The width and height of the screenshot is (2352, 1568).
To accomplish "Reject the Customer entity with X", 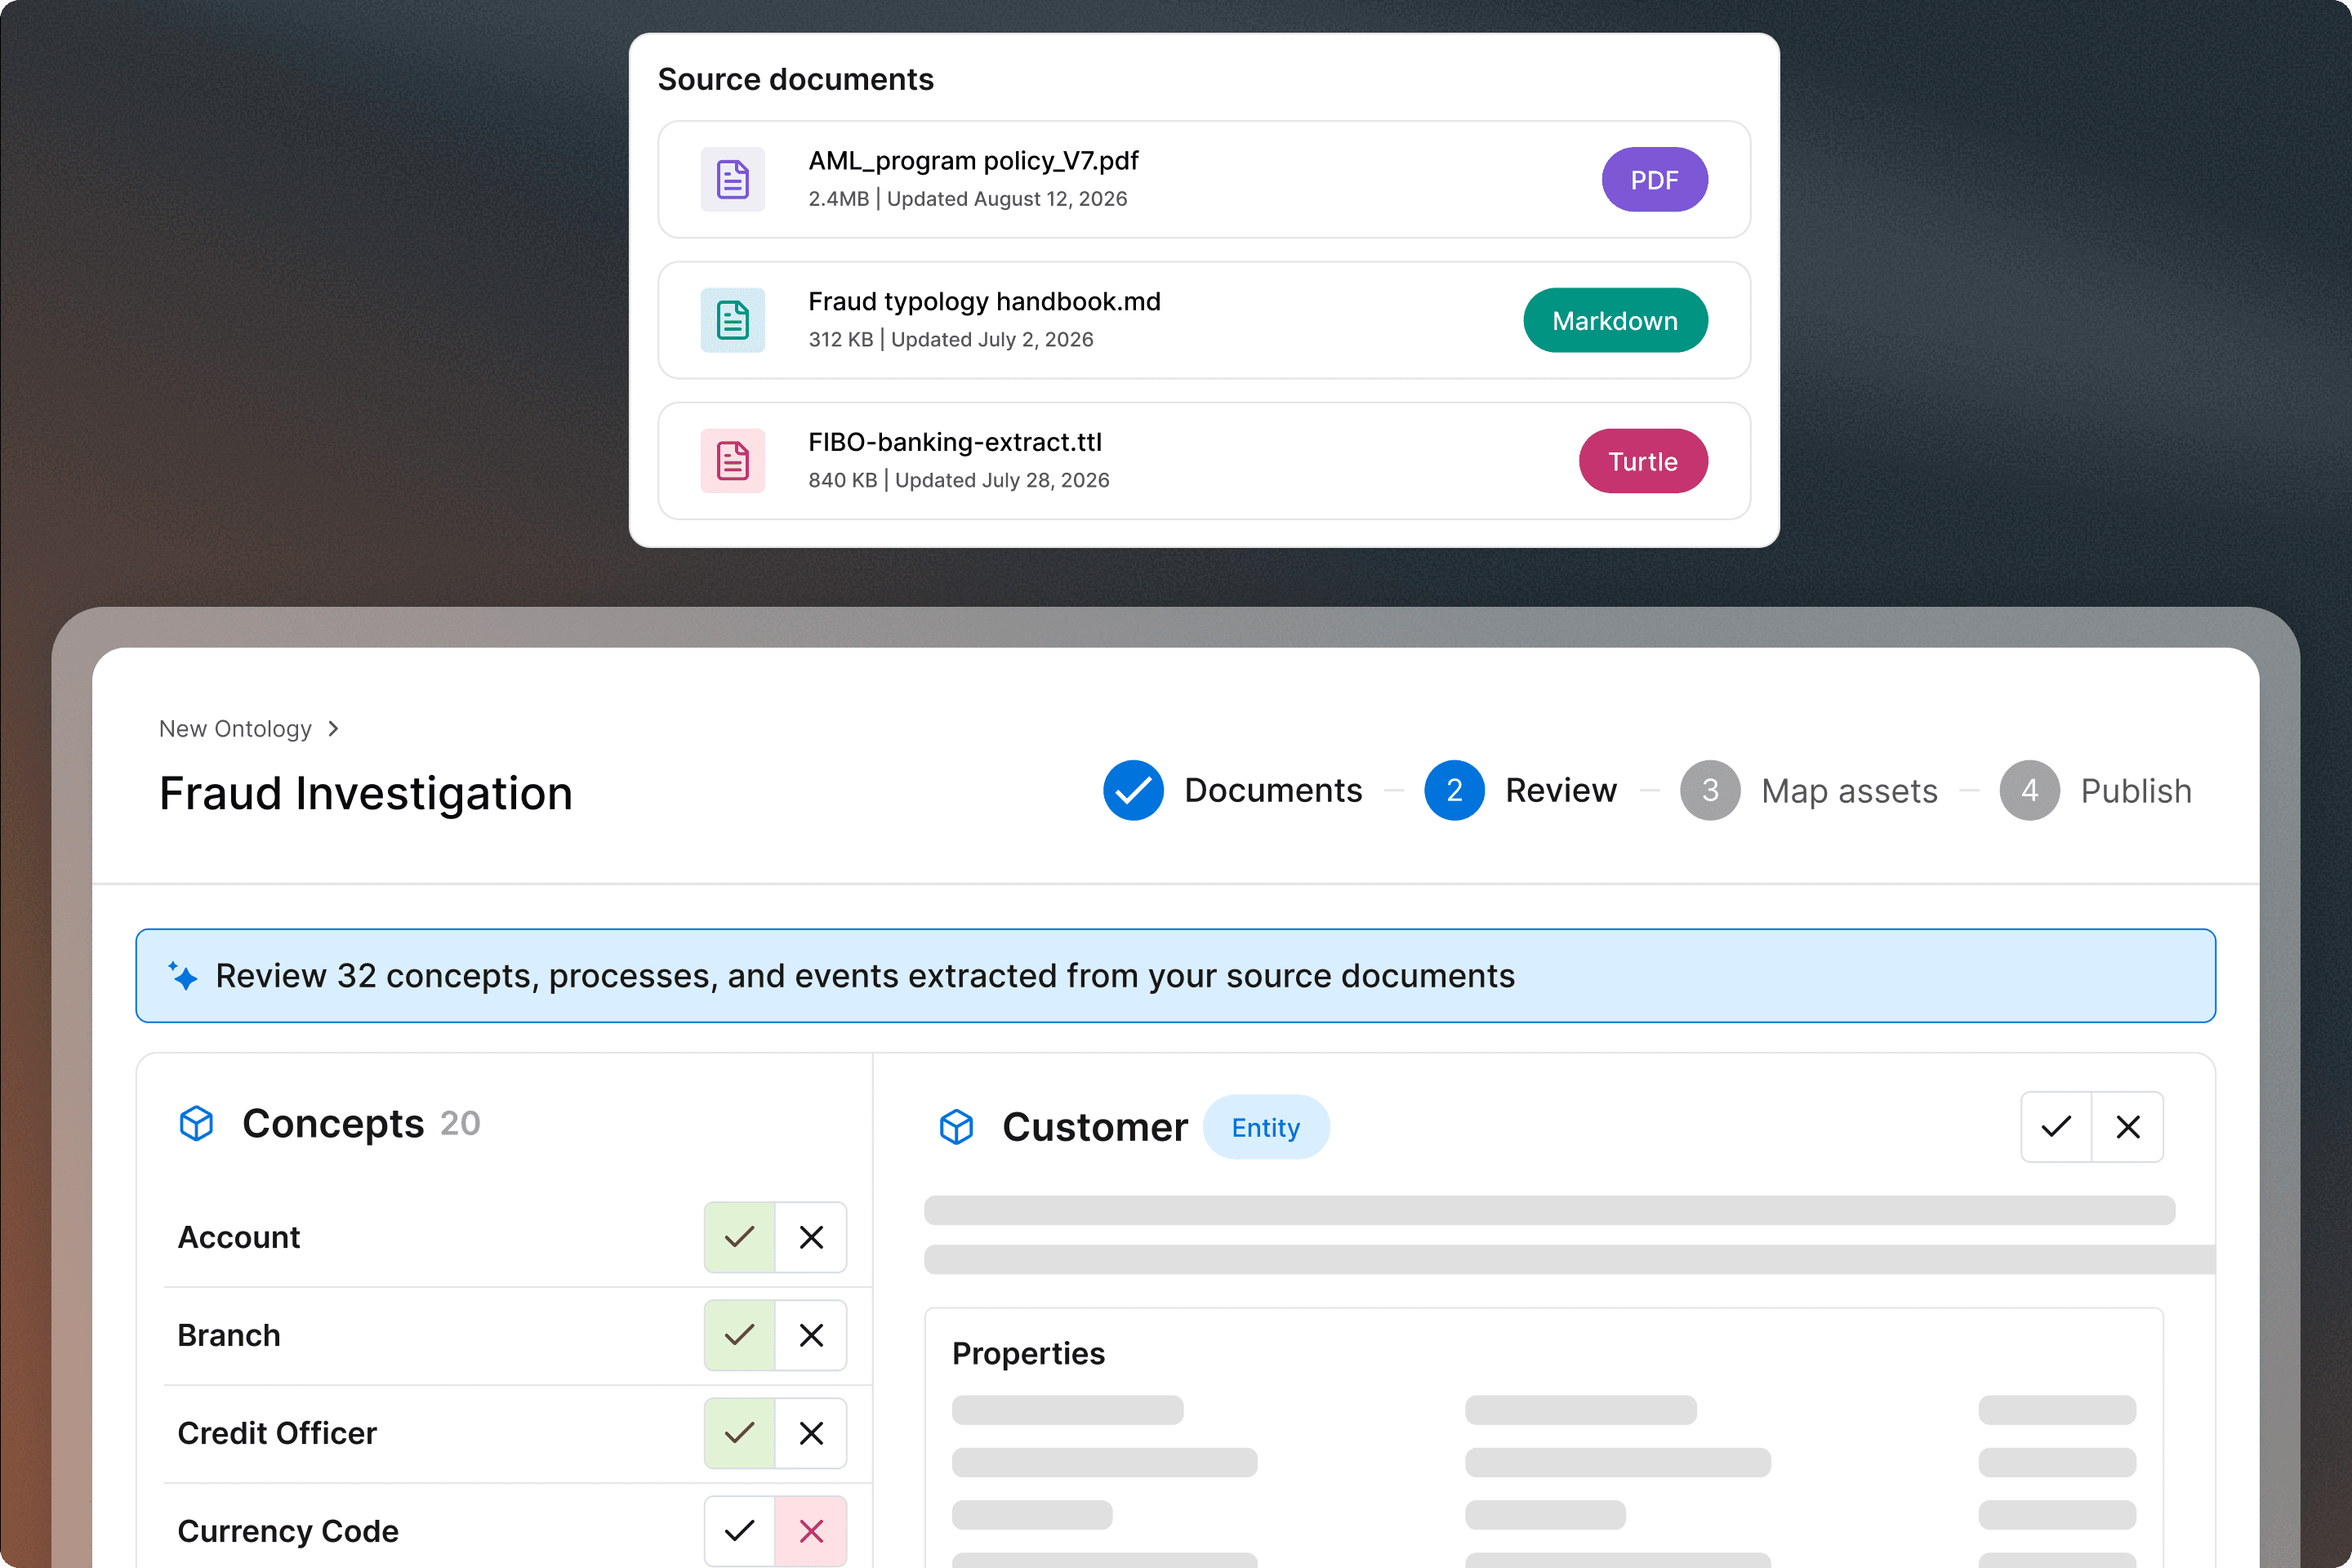I will pos(2128,1127).
